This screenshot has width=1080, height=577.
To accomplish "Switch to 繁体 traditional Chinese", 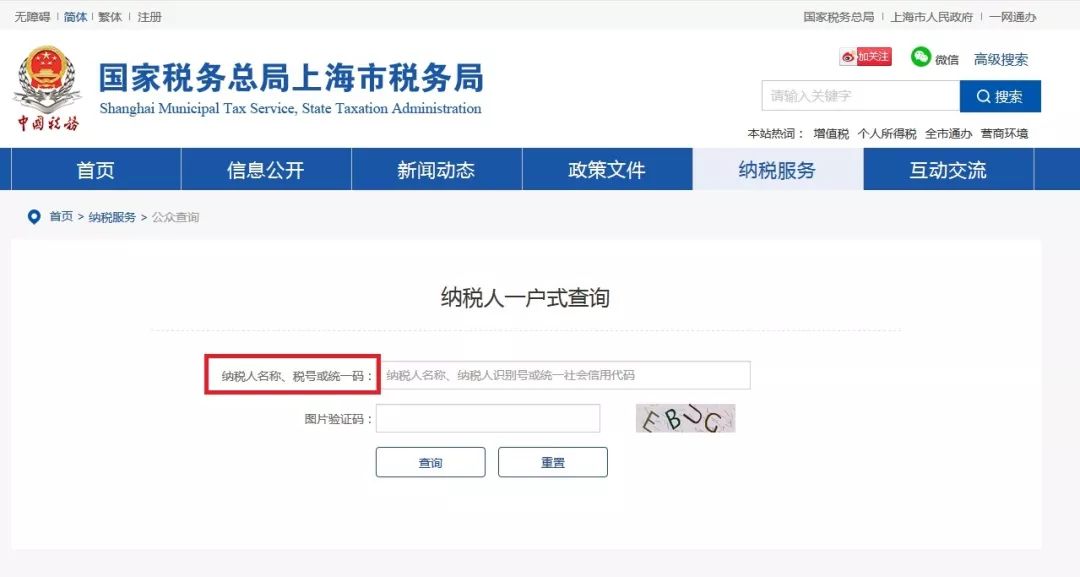I will (x=108, y=16).
